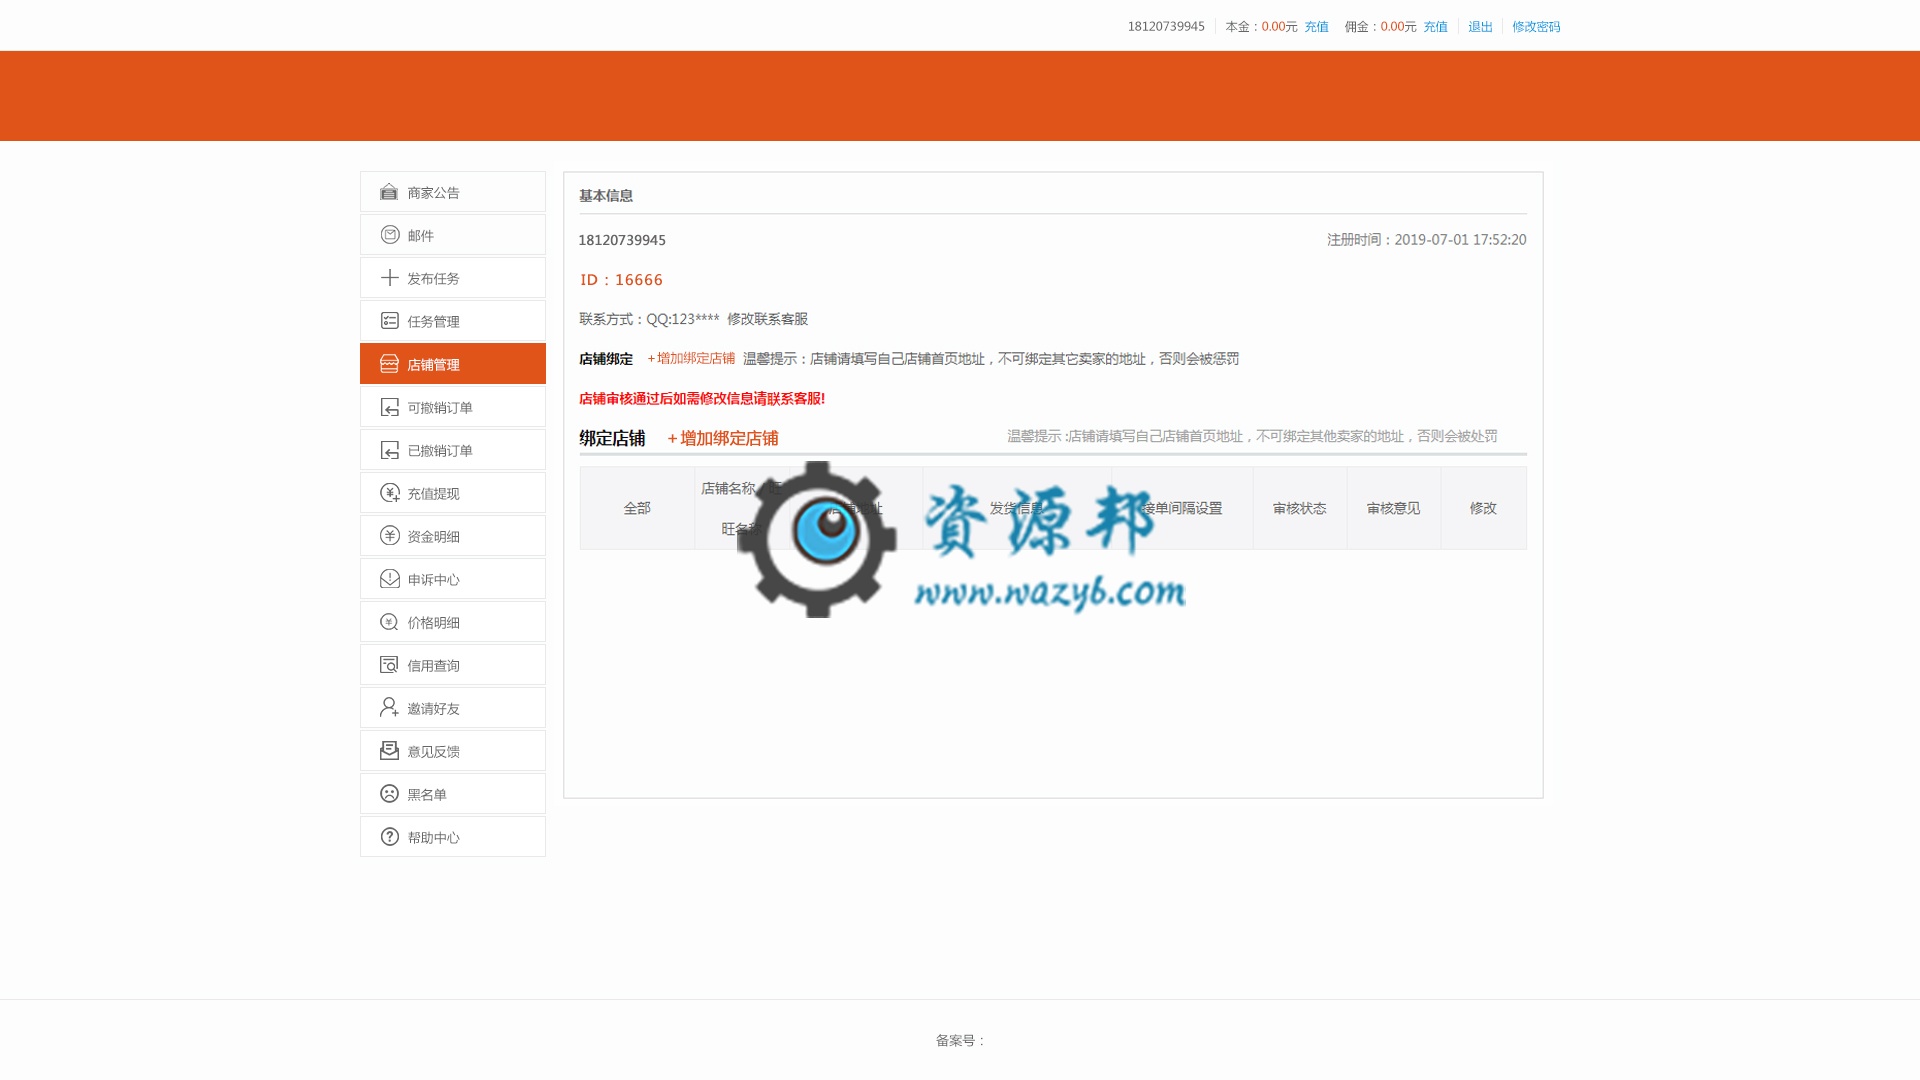
Task: Click 充值 link next to 本金
Action: (x=1316, y=27)
